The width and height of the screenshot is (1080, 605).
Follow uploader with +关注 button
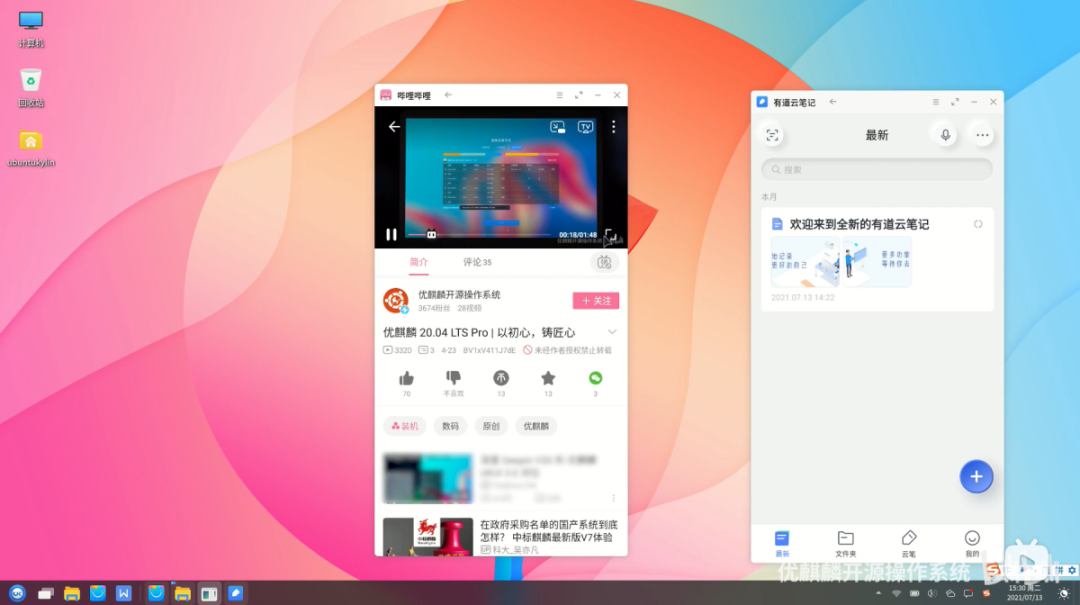tap(596, 300)
